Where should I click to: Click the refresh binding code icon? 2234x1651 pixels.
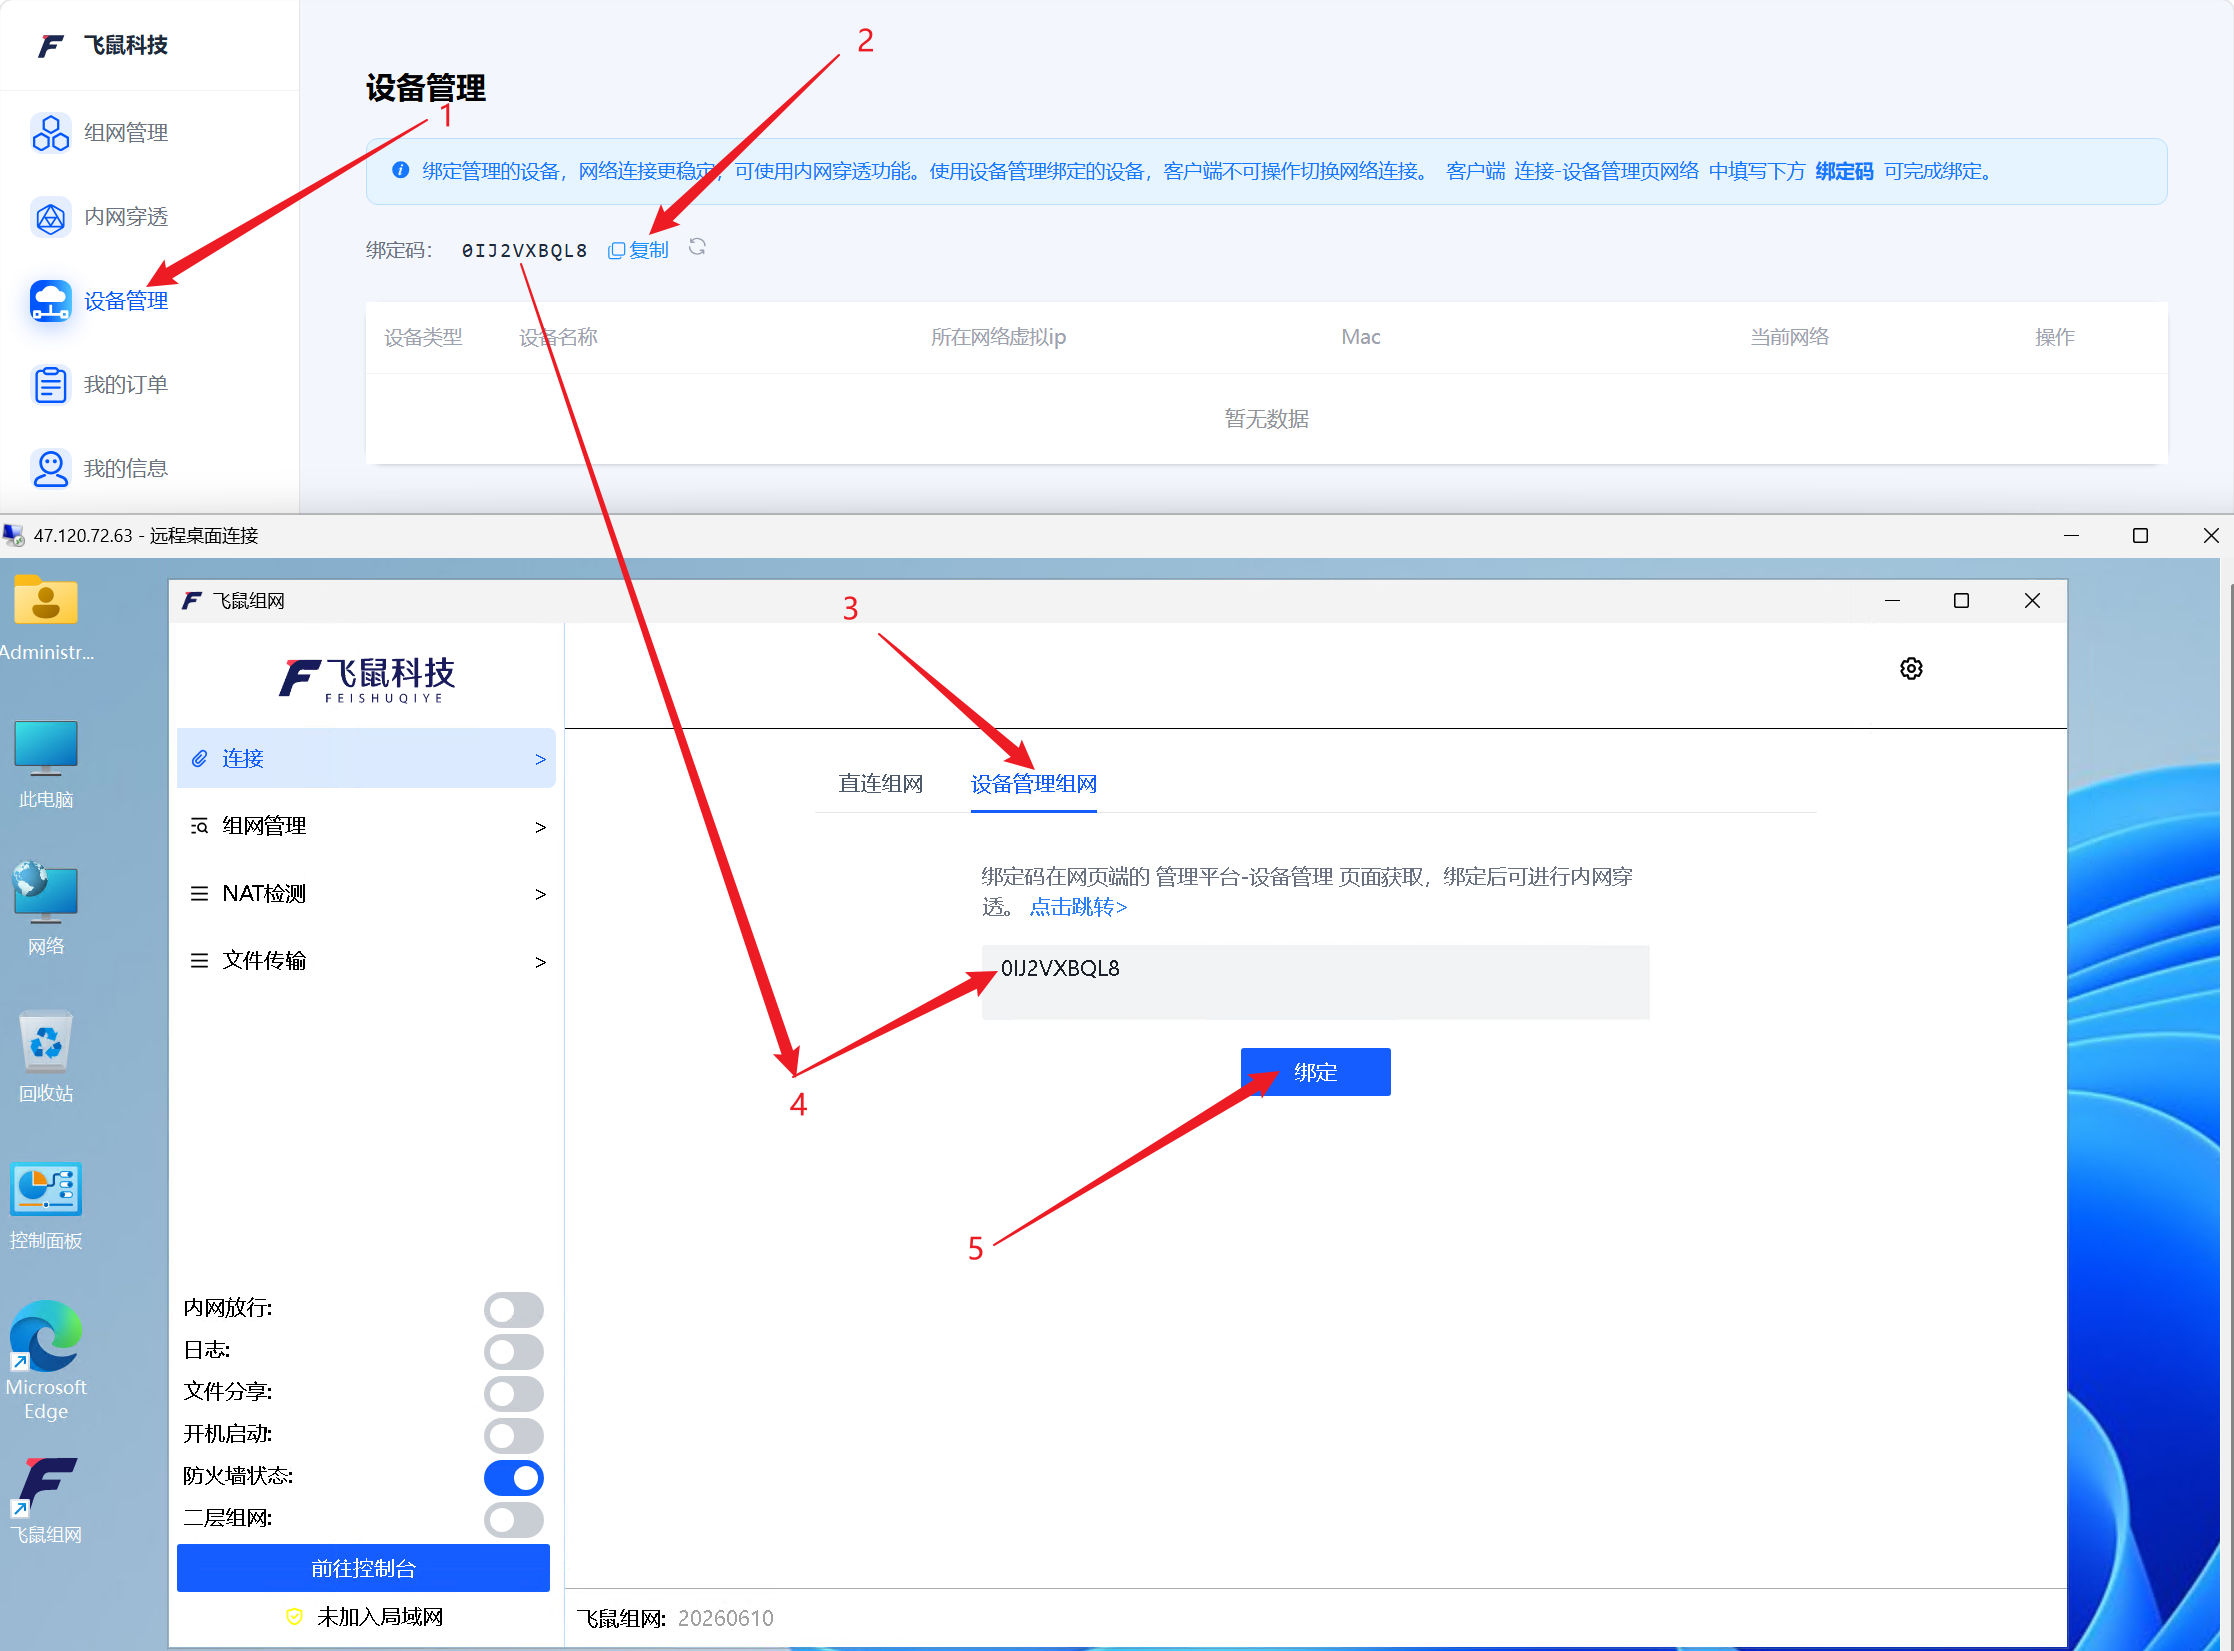coord(697,247)
